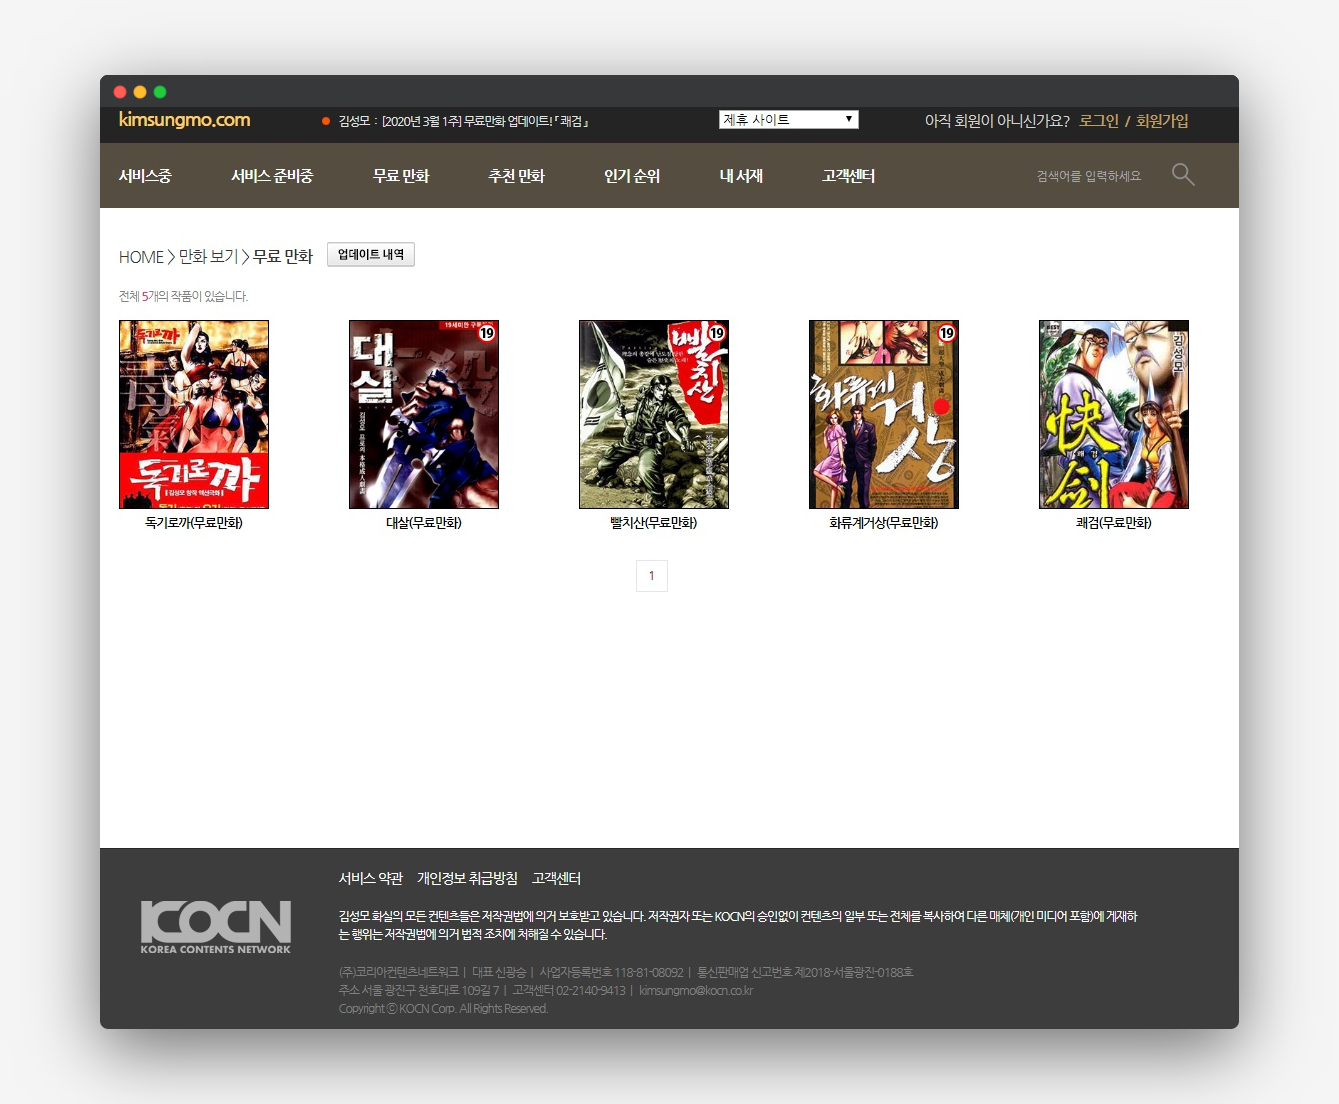This screenshot has width=1339, height=1104.
Task: Click the 빨치산(무료만화) title
Action: pyautogui.click(x=654, y=523)
